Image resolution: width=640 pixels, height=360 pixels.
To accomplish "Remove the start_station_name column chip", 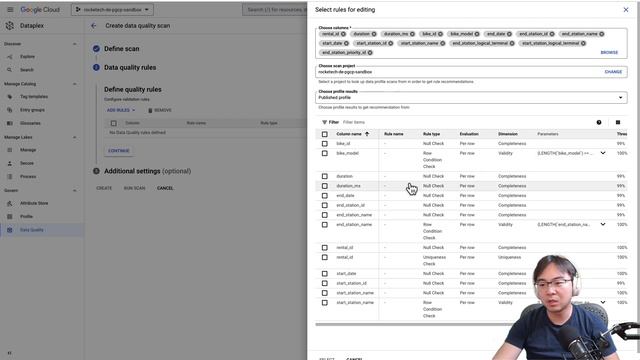I will (x=442, y=43).
